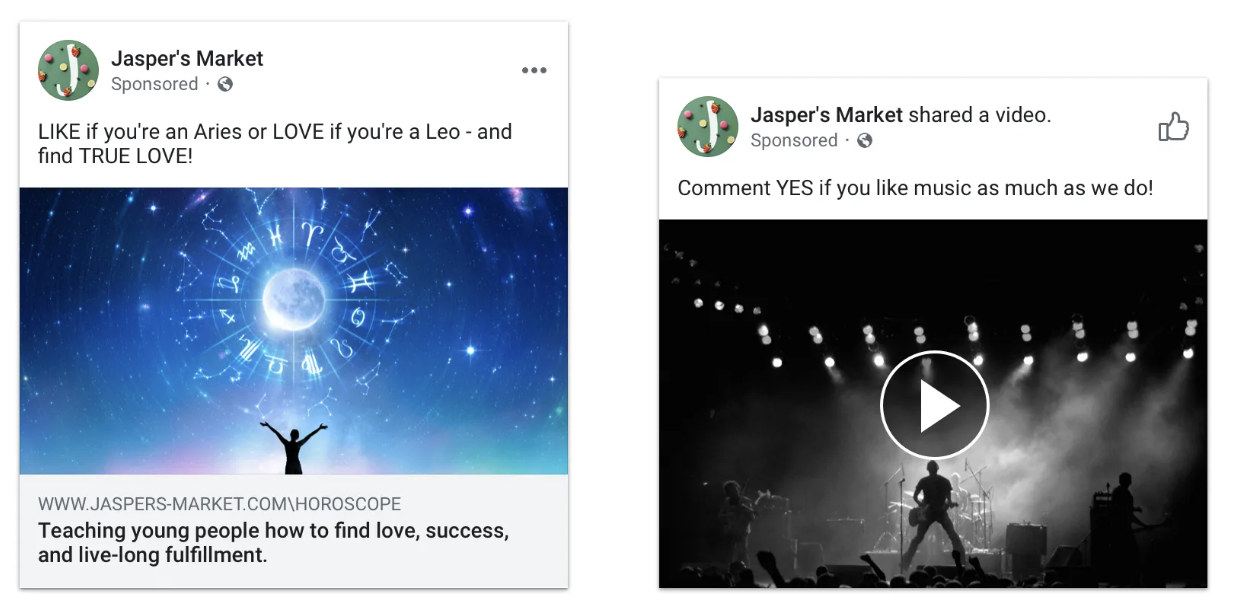Click the 'shared a video' post text
The width and height of the screenshot is (1236, 610).
tap(977, 114)
